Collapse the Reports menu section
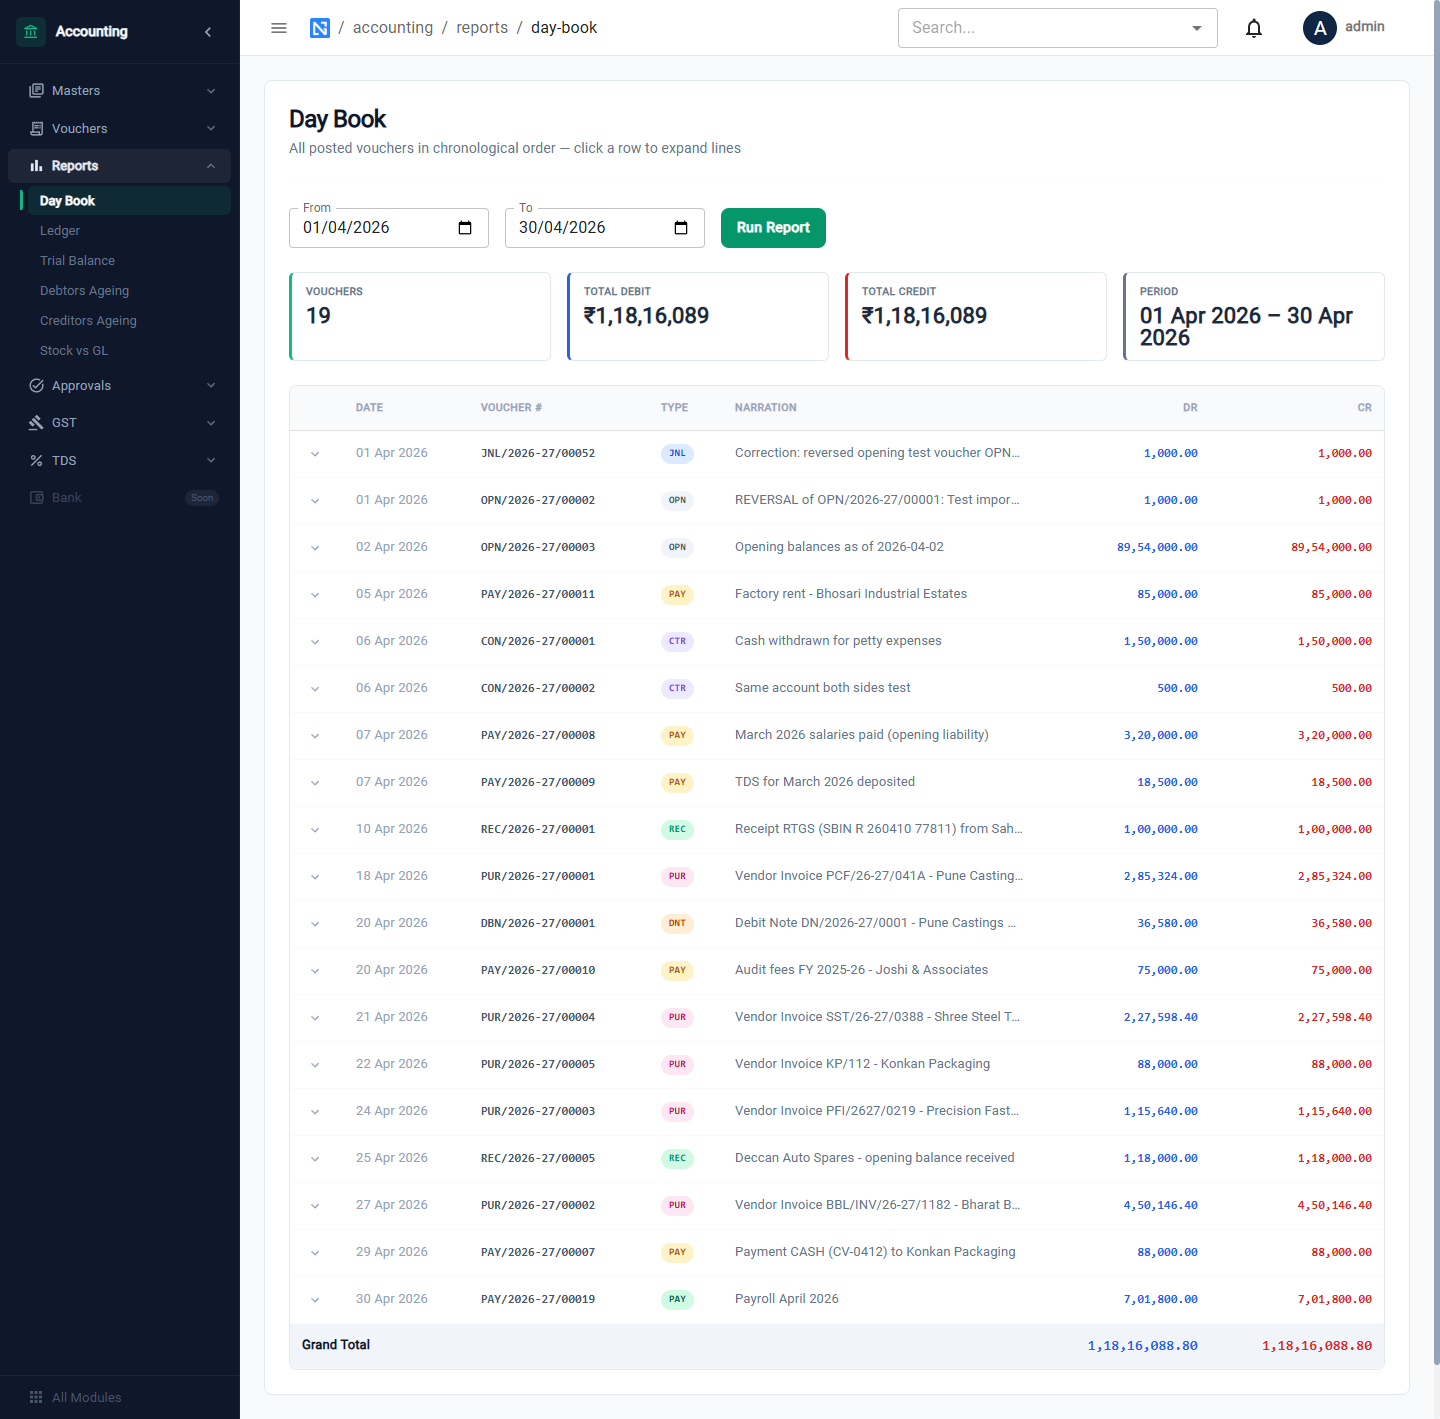This screenshot has height=1419, width=1440. [x=211, y=166]
